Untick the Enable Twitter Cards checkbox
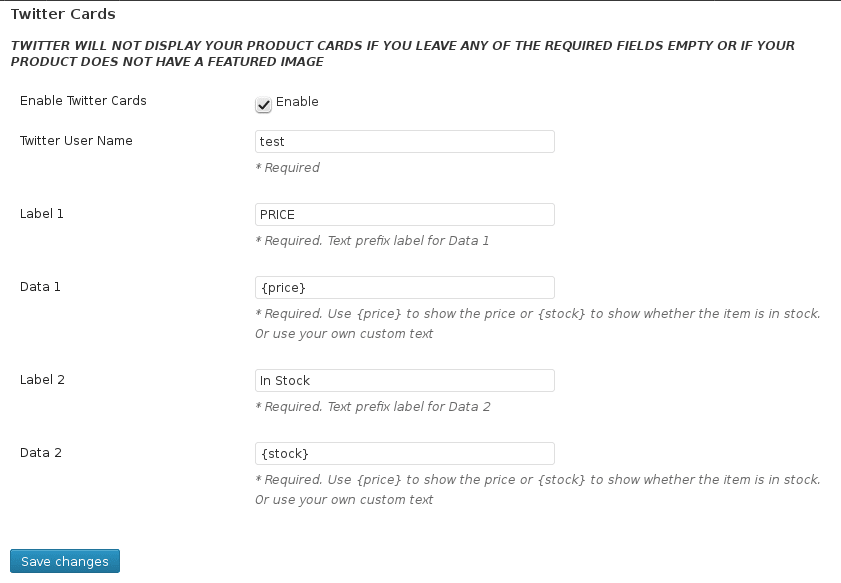 263,104
